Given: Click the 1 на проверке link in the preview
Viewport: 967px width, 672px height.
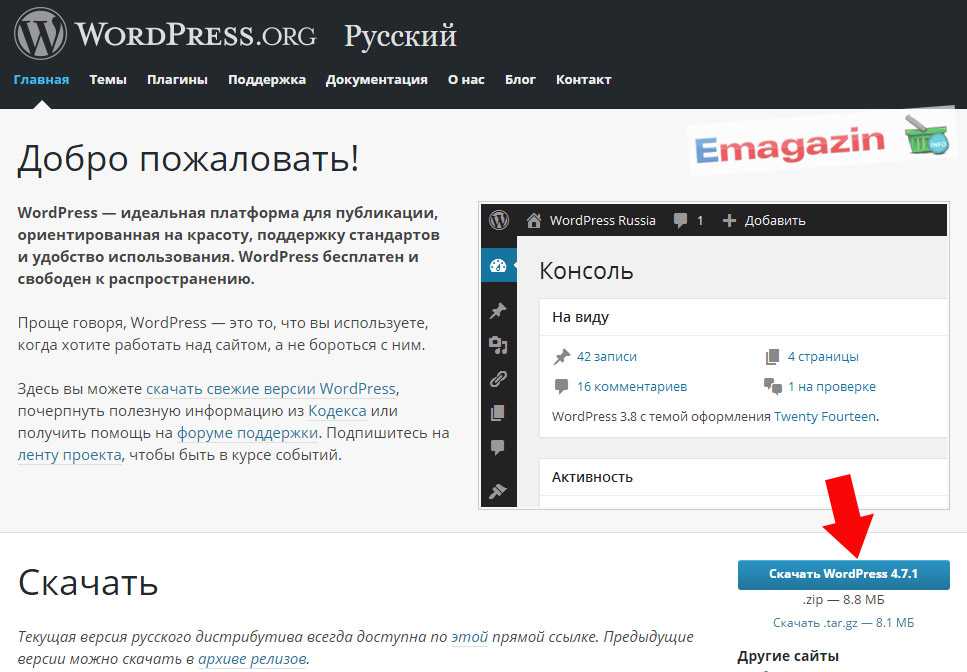Looking at the screenshot, I should pos(832,387).
